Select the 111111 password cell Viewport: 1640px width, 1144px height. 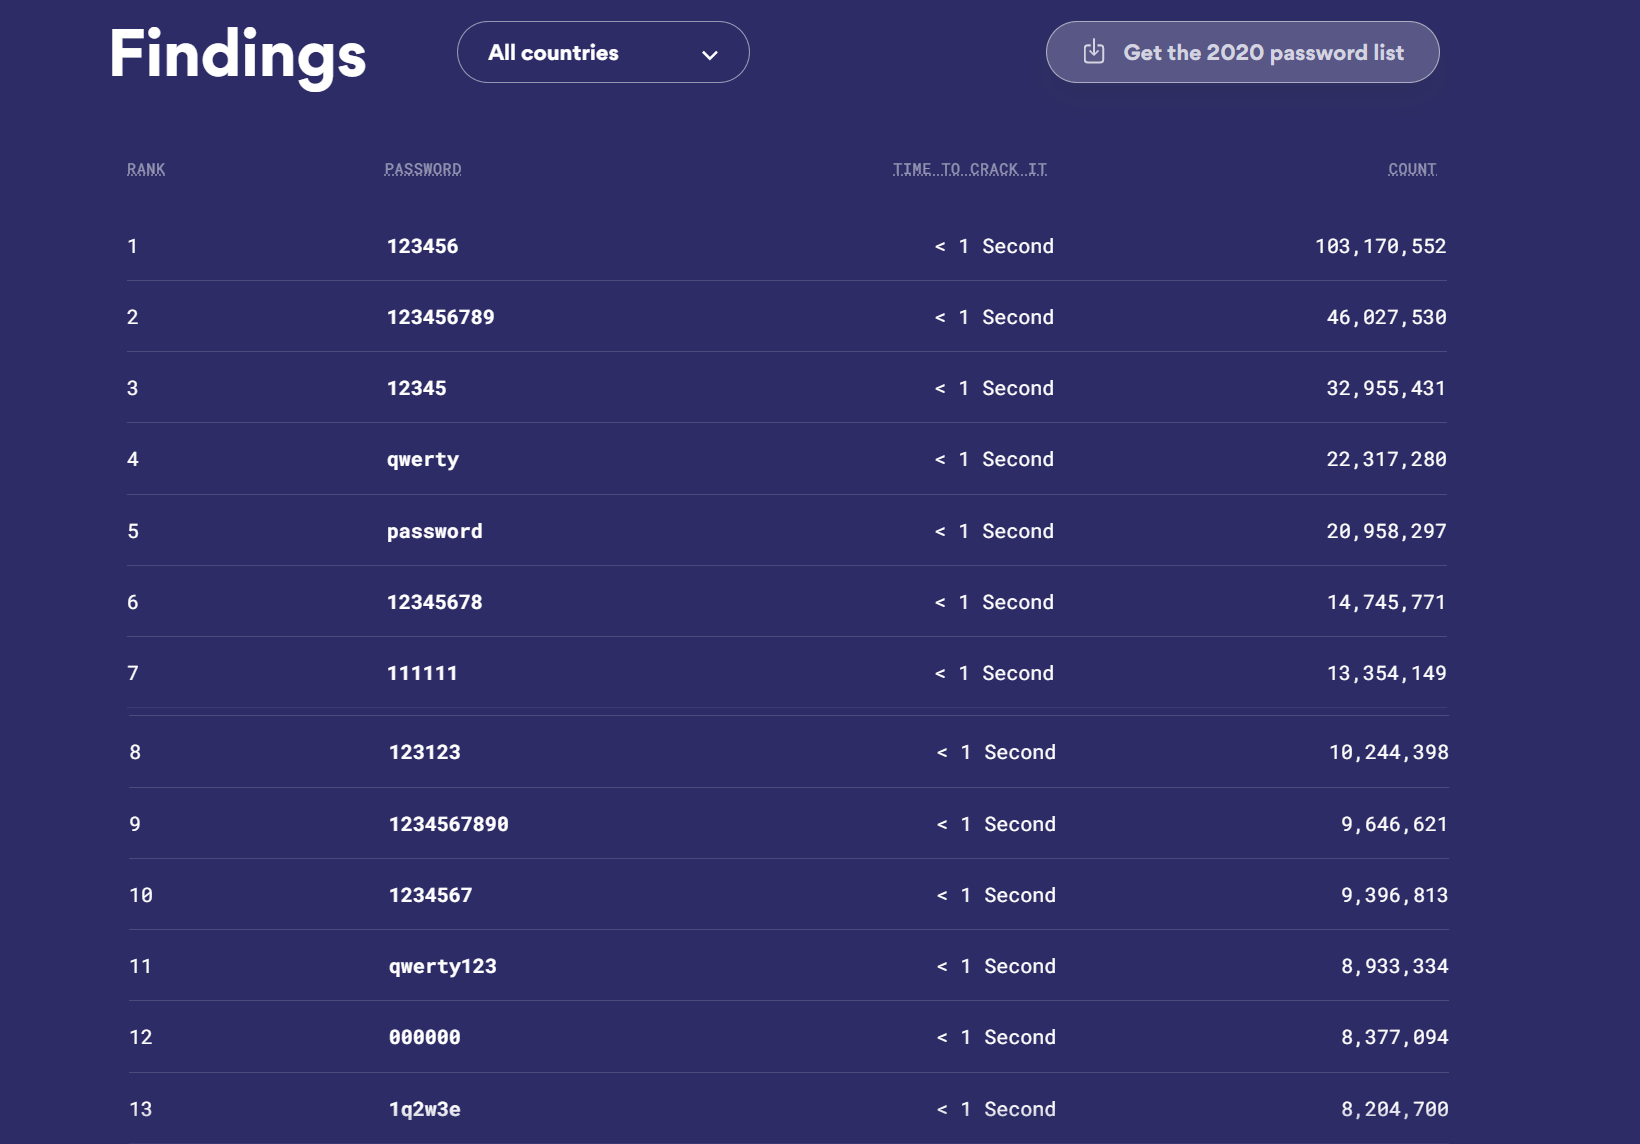[423, 673]
